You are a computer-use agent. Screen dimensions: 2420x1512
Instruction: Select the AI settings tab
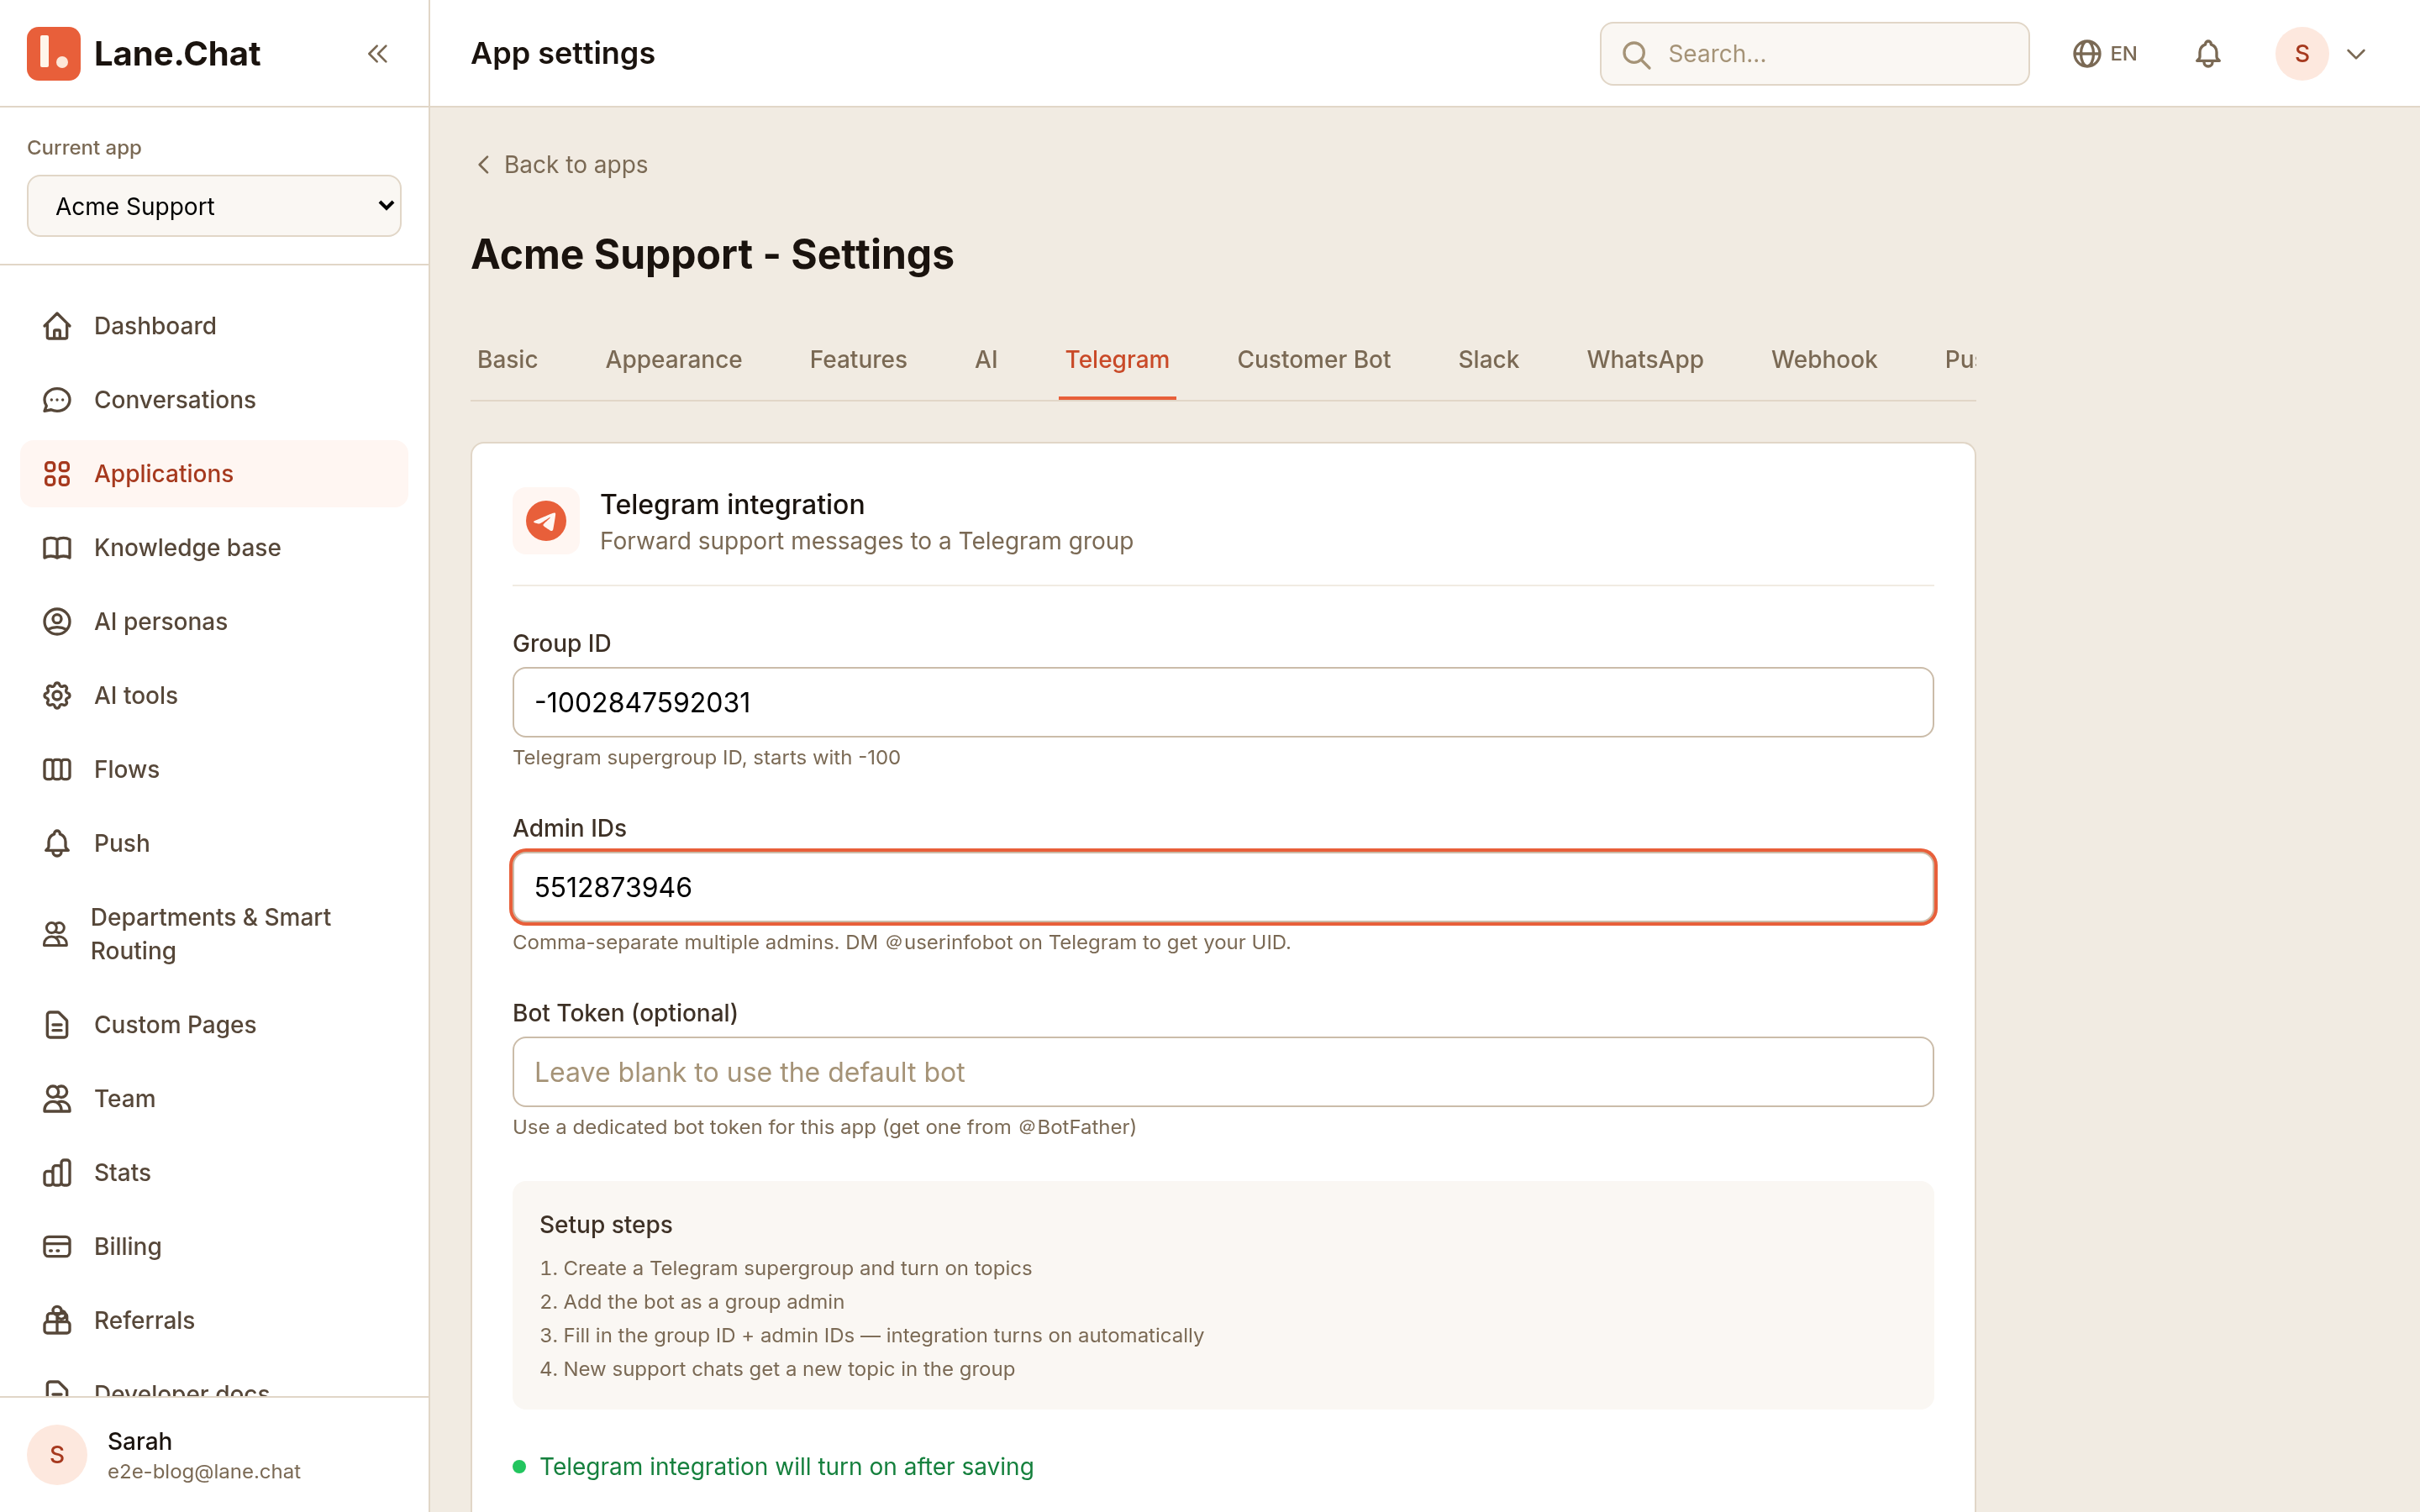point(986,360)
